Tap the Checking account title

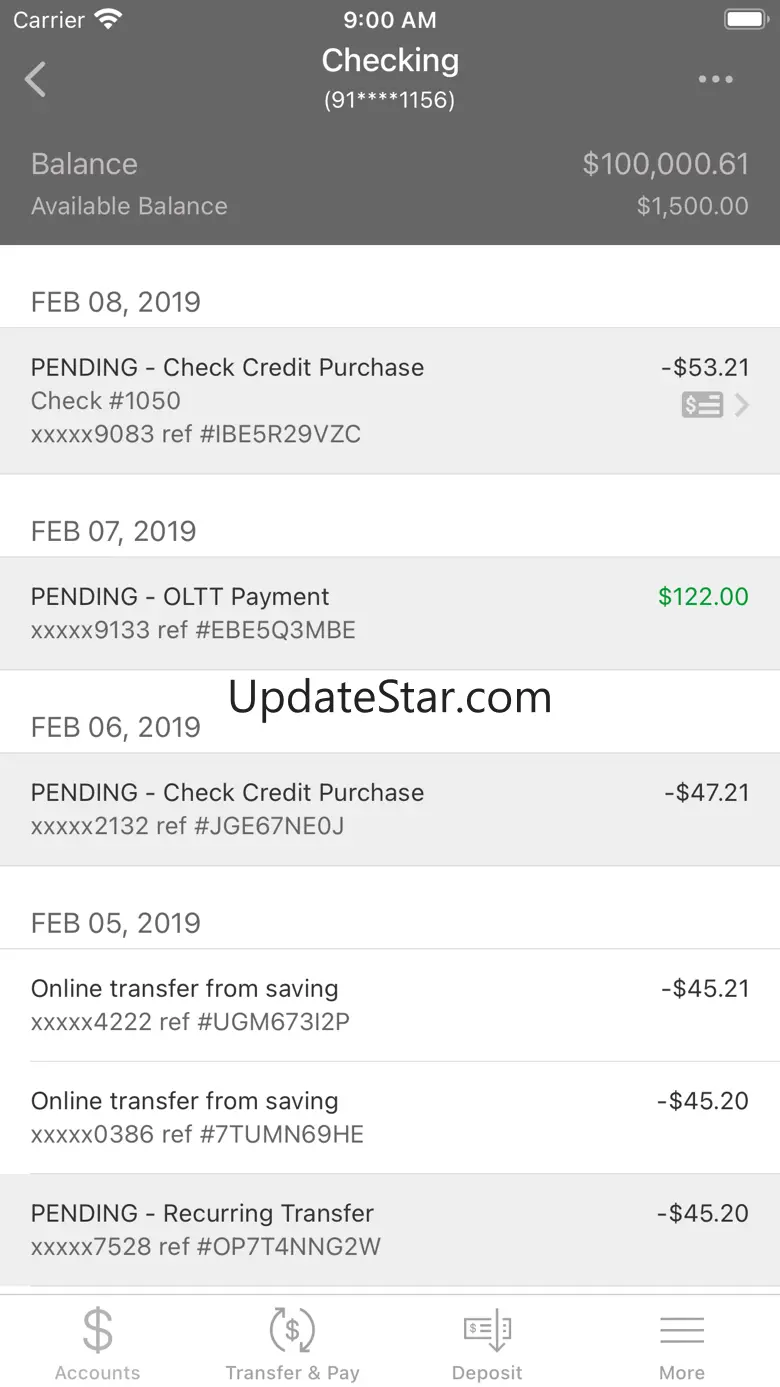[x=390, y=61]
